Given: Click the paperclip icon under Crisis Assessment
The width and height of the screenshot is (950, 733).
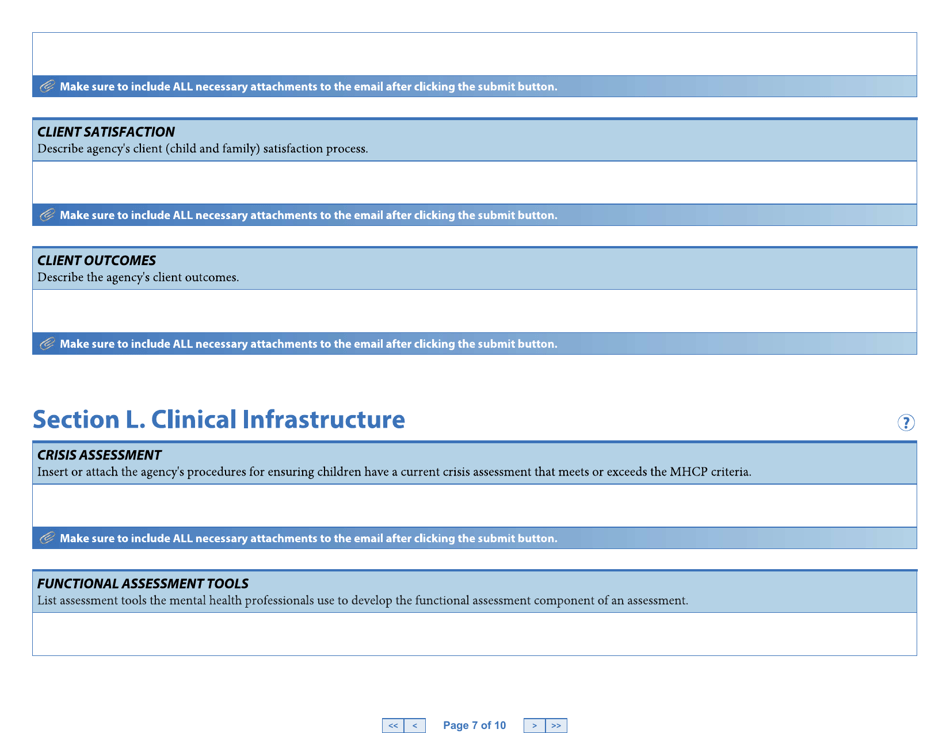Looking at the screenshot, I should pos(47,538).
